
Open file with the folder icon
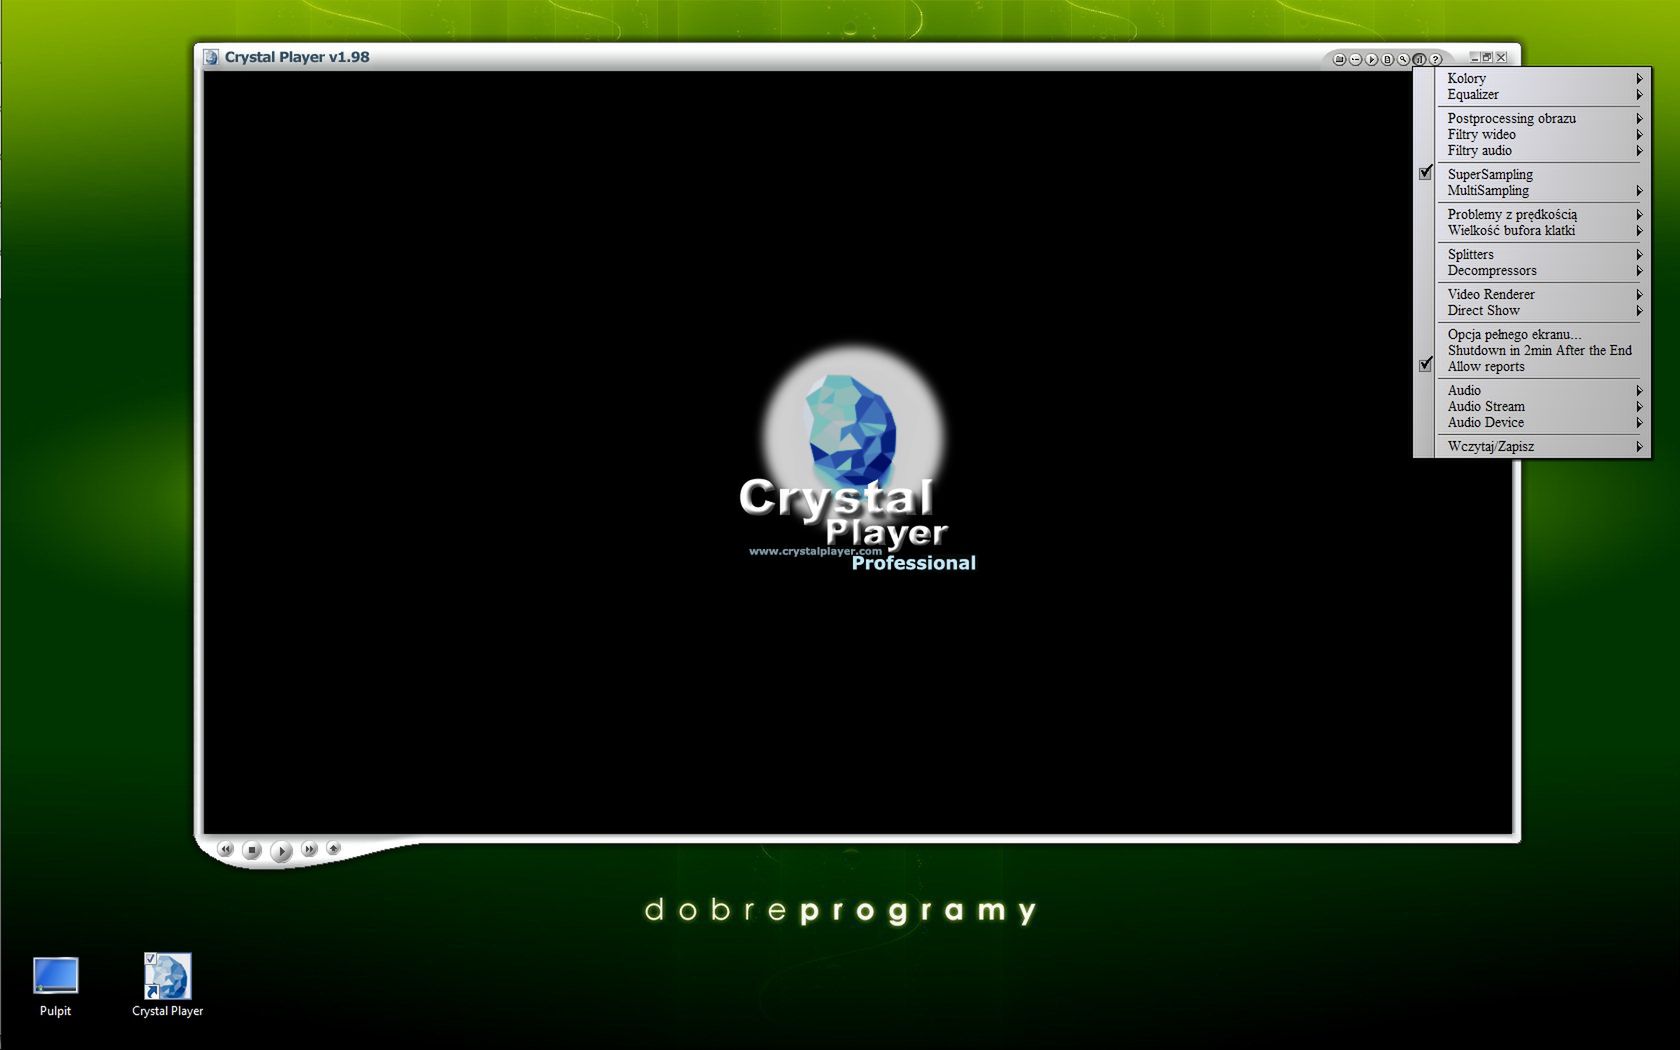(1339, 59)
